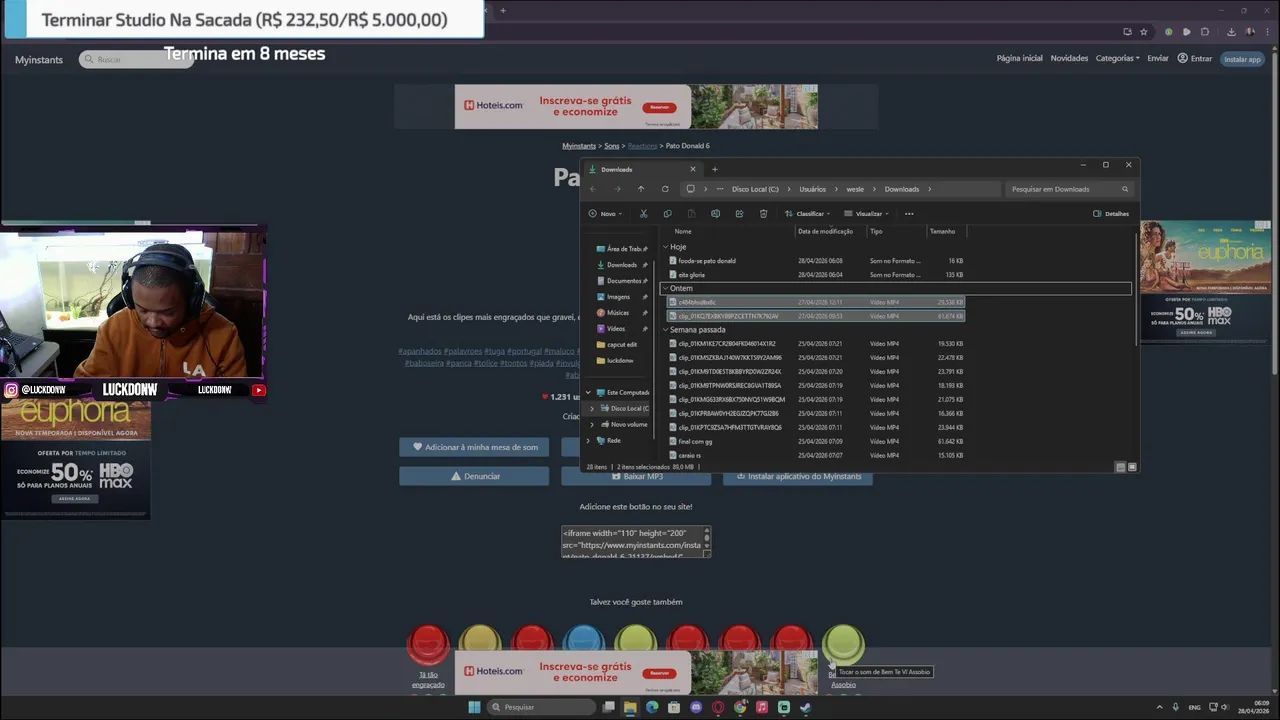Image resolution: width=1280 pixels, height=720 pixels.
Task: Click Instalar aplicativo do Myinstants button
Action: click(798, 477)
